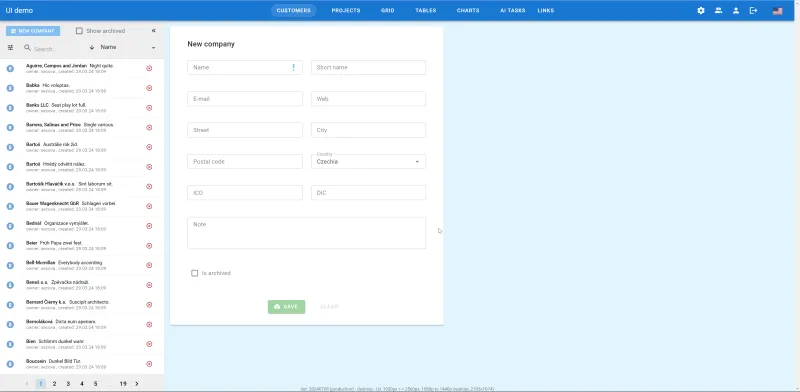Click the red icon on Beier row
The height and width of the screenshot is (392, 800).
[149, 246]
